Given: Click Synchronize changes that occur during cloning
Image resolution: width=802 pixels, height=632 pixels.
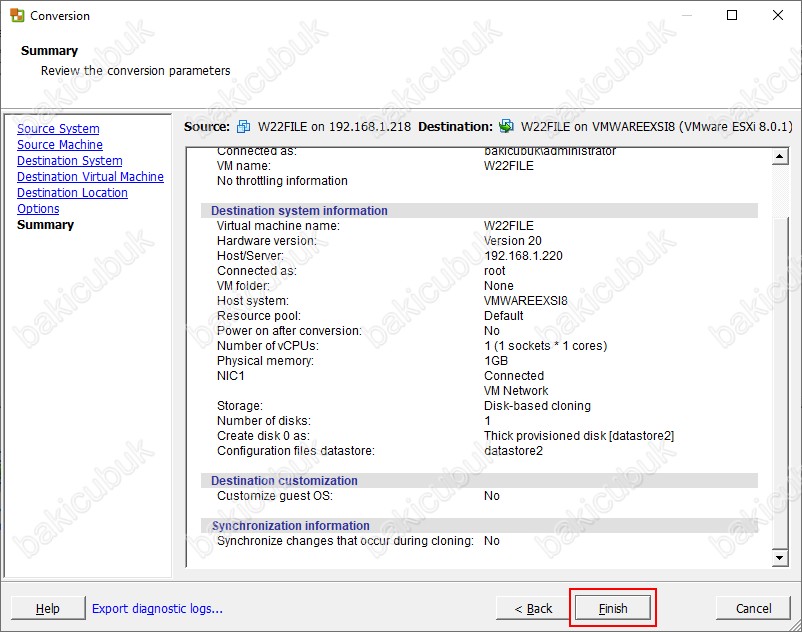Looking at the screenshot, I should tap(345, 540).
